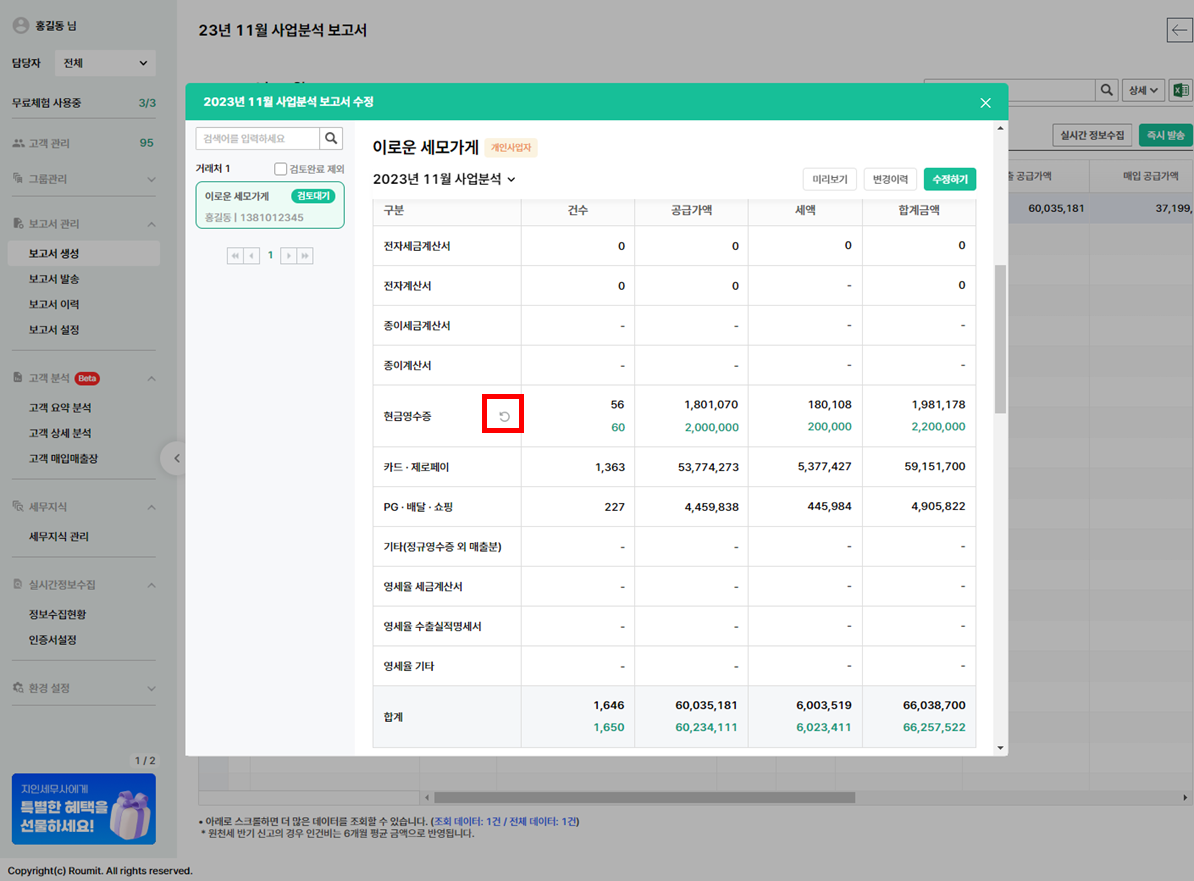Click the back arrow icon at top right

(x=1178, y=31)
